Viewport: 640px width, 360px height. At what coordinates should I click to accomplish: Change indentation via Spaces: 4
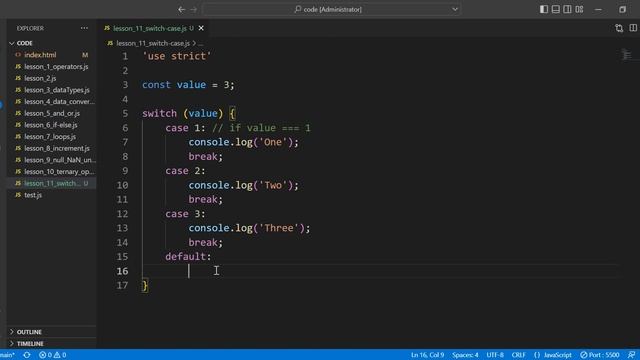click(465, 355)
